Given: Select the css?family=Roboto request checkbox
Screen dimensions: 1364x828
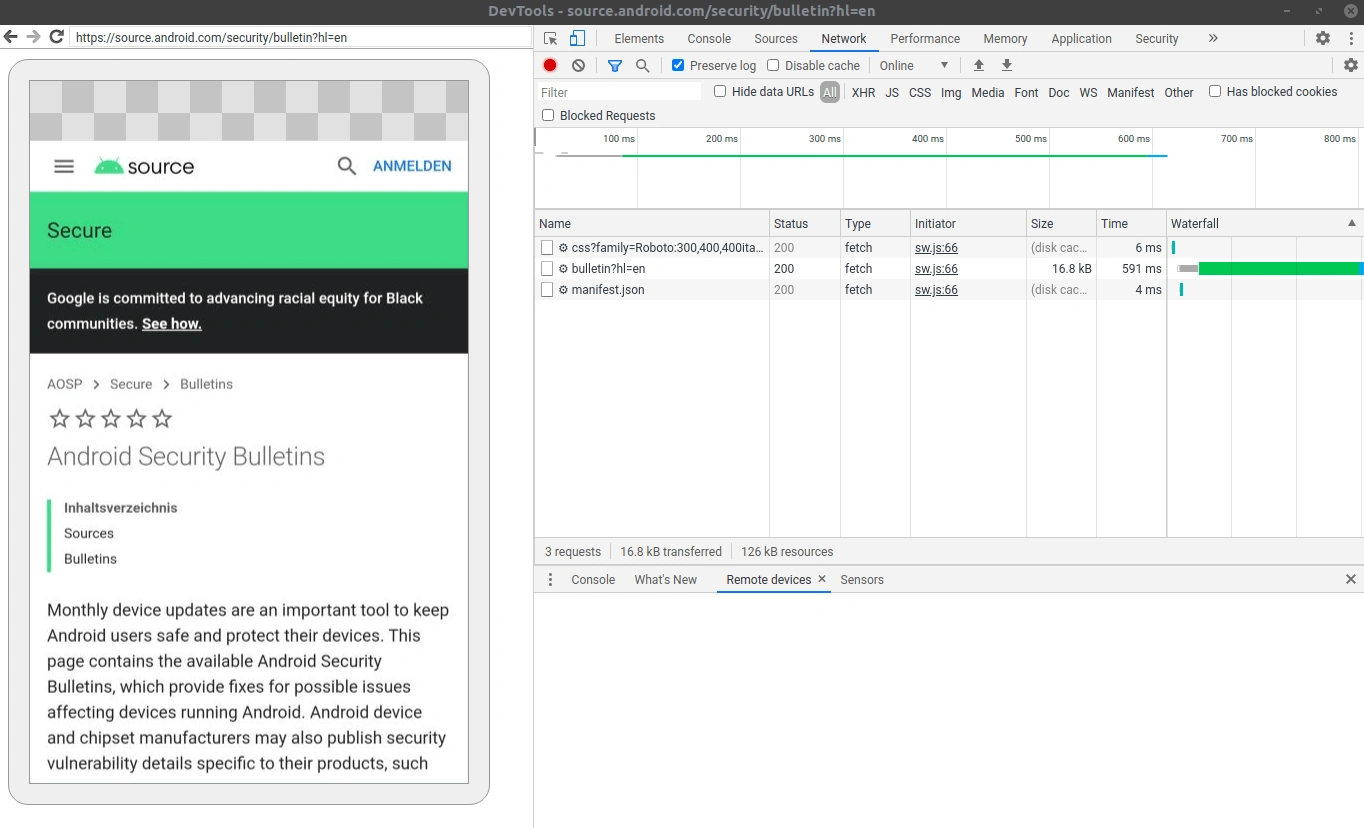Looking at the screenshot, I should point(547,248).
